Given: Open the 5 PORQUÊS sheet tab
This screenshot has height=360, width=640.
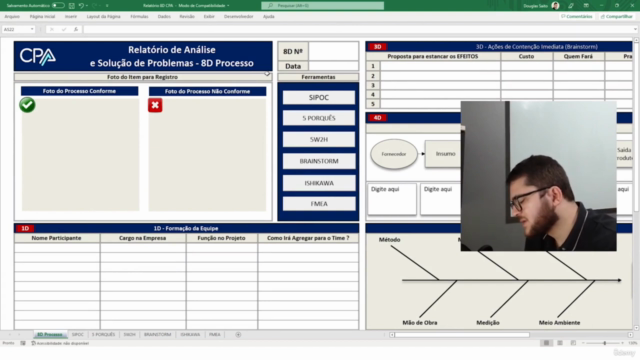Looking at the screenshot, I should point(103,335).
